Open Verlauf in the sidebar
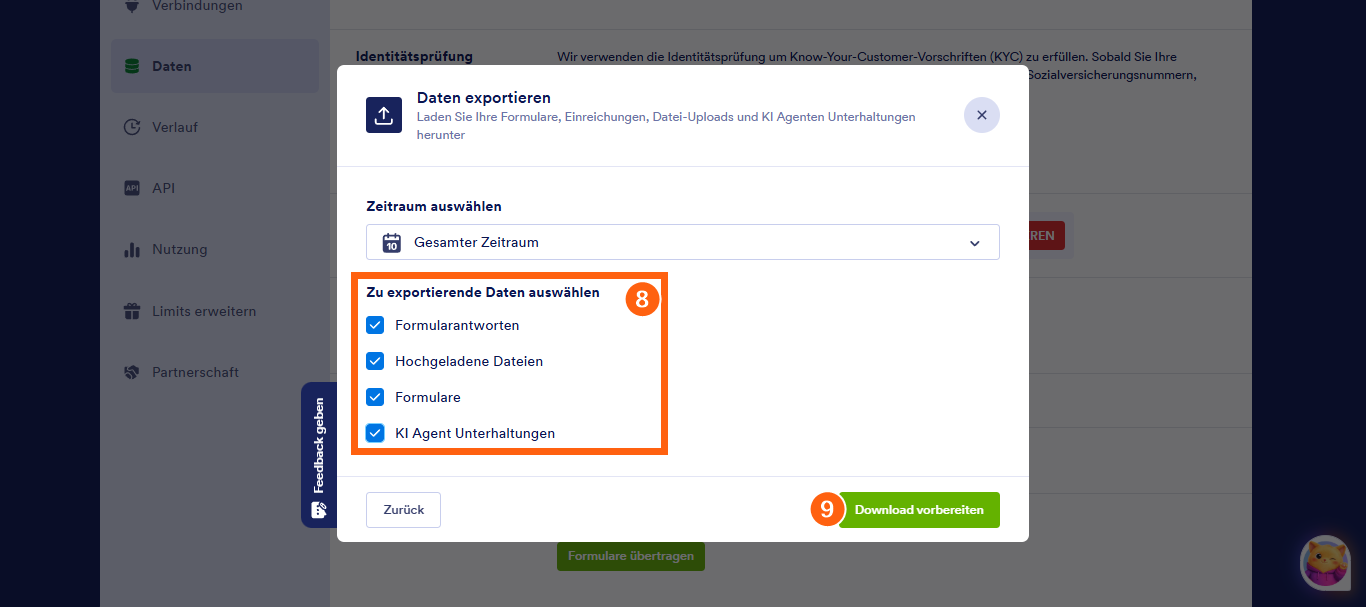Viewport: 1366px width, 607px height. coord(215,127)
